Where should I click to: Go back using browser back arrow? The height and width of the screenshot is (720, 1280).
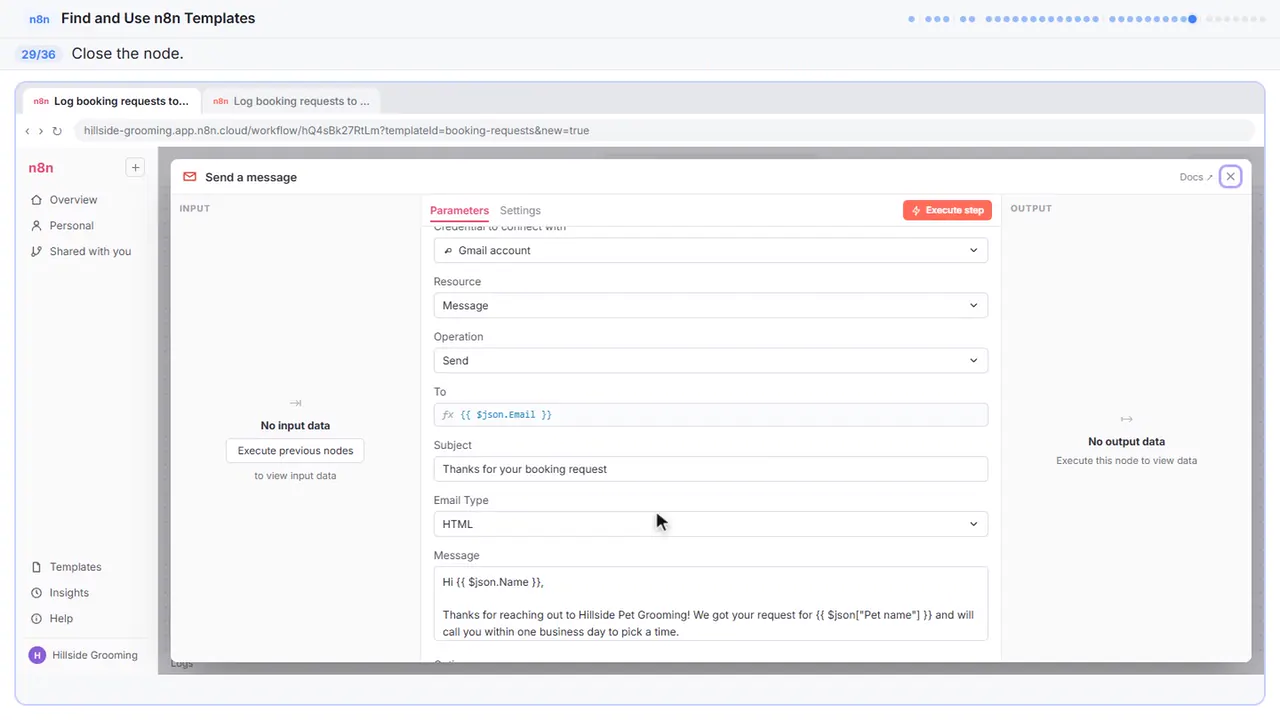tap(27, 131)
